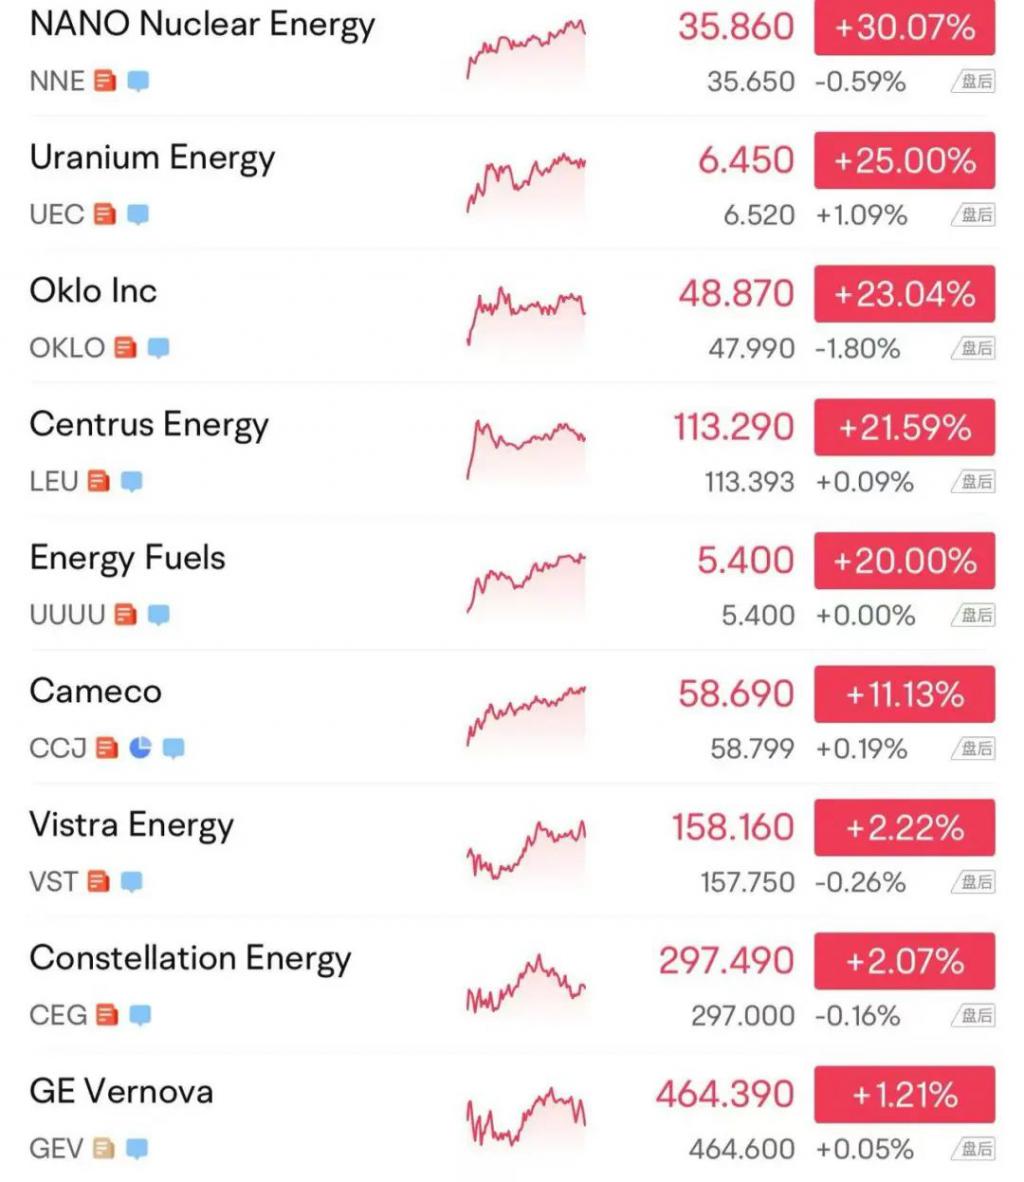Viewport: 1024px width, 1182px height.
Task: Open the GEV pale yellow news icon
Action: click(104, 1148)
